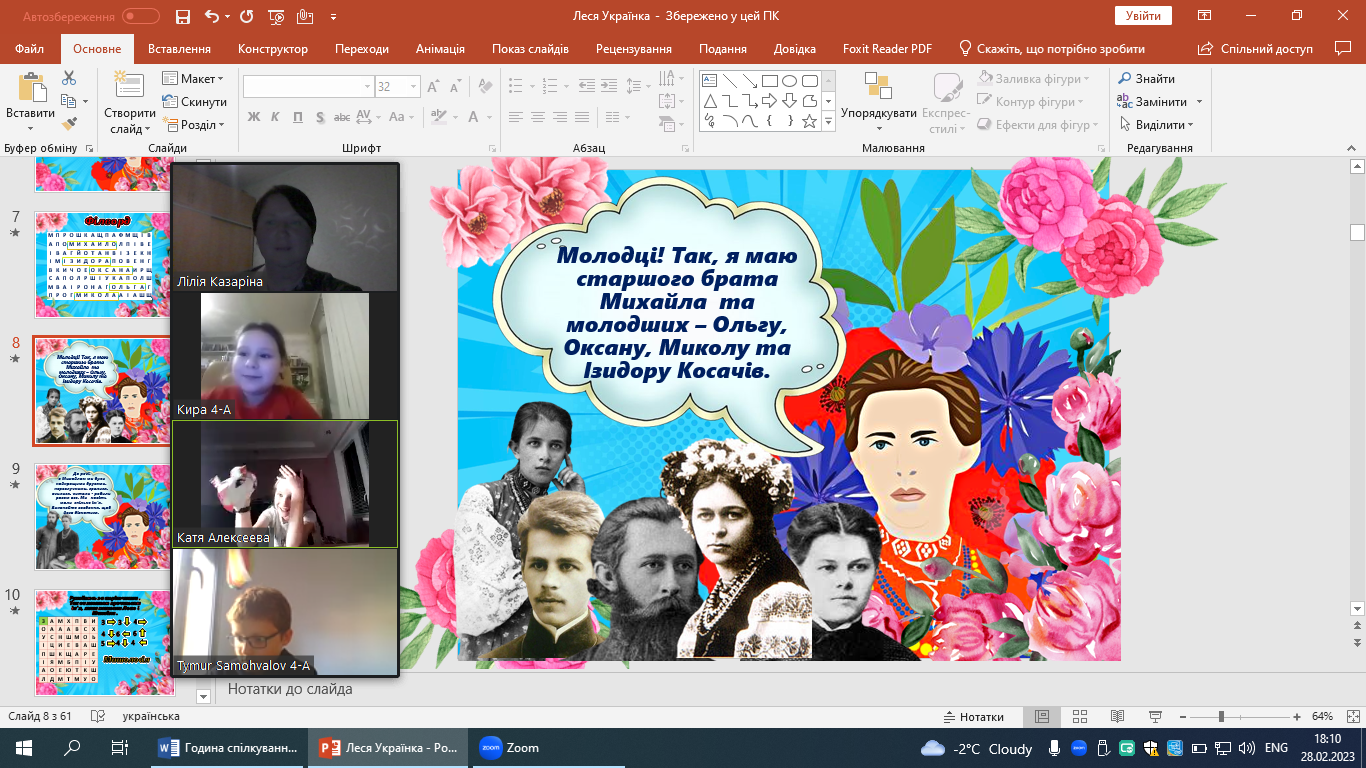The image size is (1366, 768).
Task: Increase font size with the larger A
Action: (x=433, y=87)
